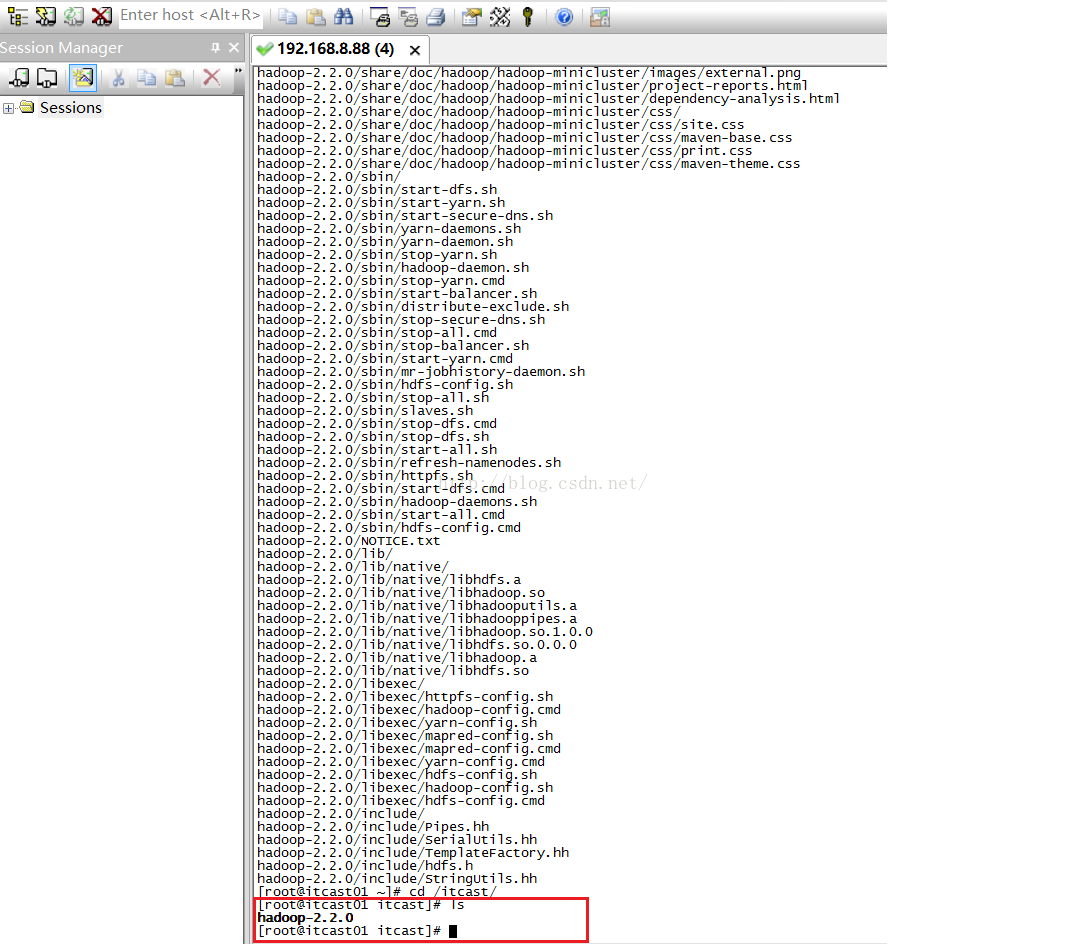Viewport: 1067px width, 944px height.
Task: Click the 'cd /itcast/' command line
Action: point(377,892)
